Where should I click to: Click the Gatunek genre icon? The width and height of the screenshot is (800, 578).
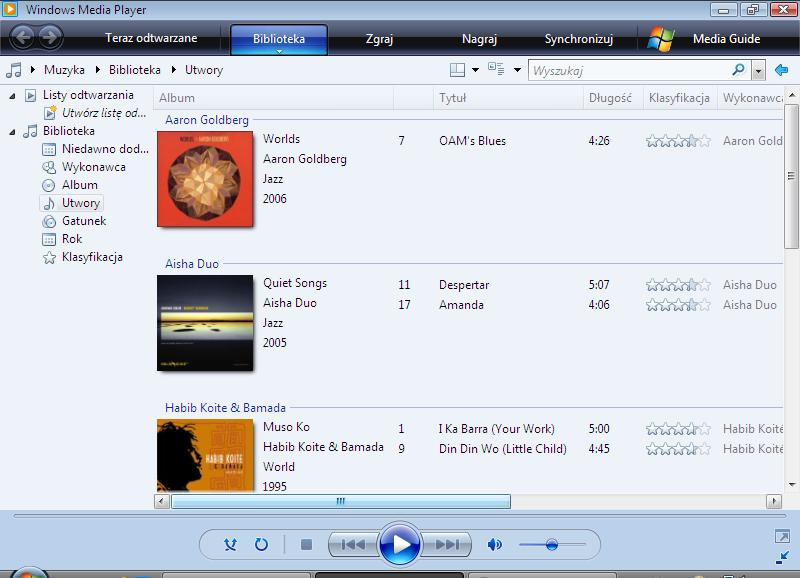(x=49, y=221)
